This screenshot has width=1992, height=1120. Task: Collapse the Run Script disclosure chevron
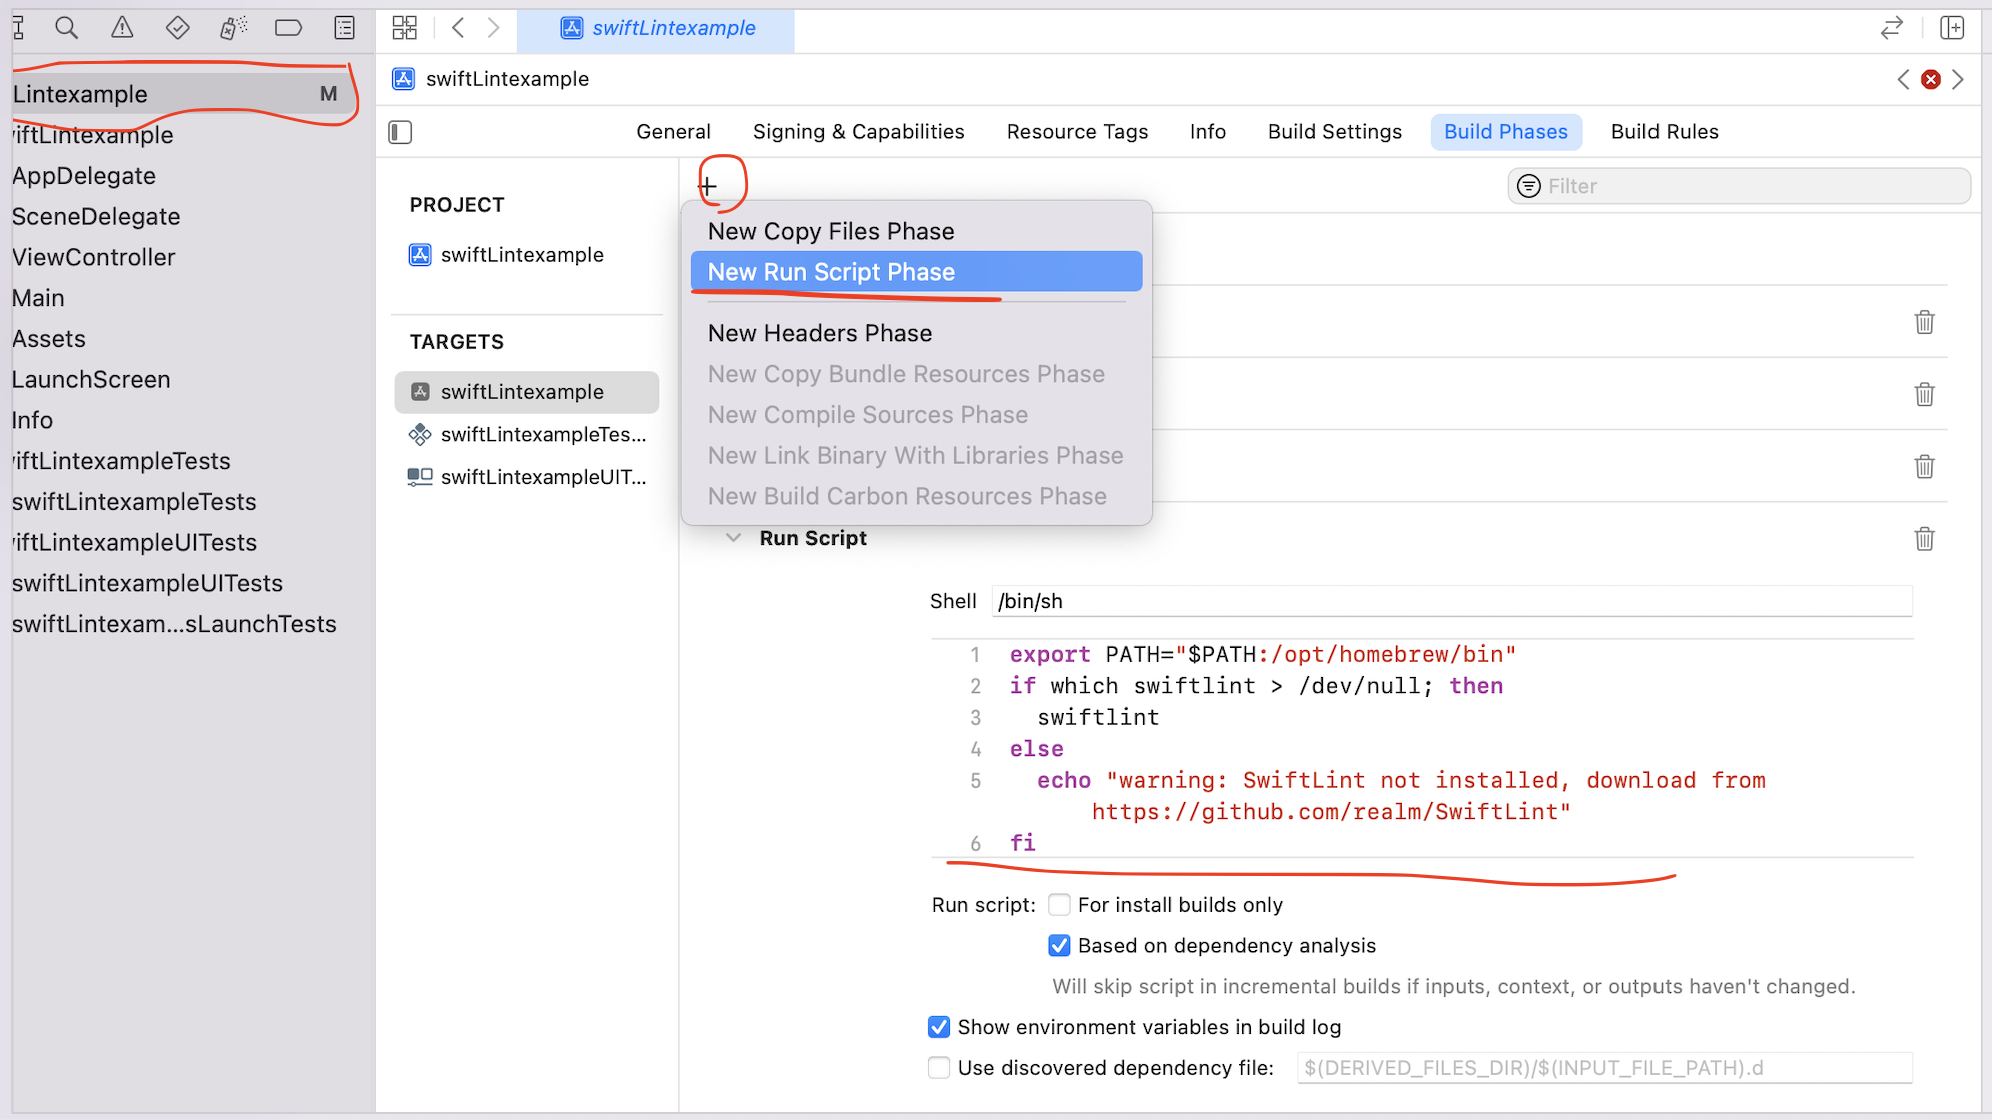coord(733,538)
